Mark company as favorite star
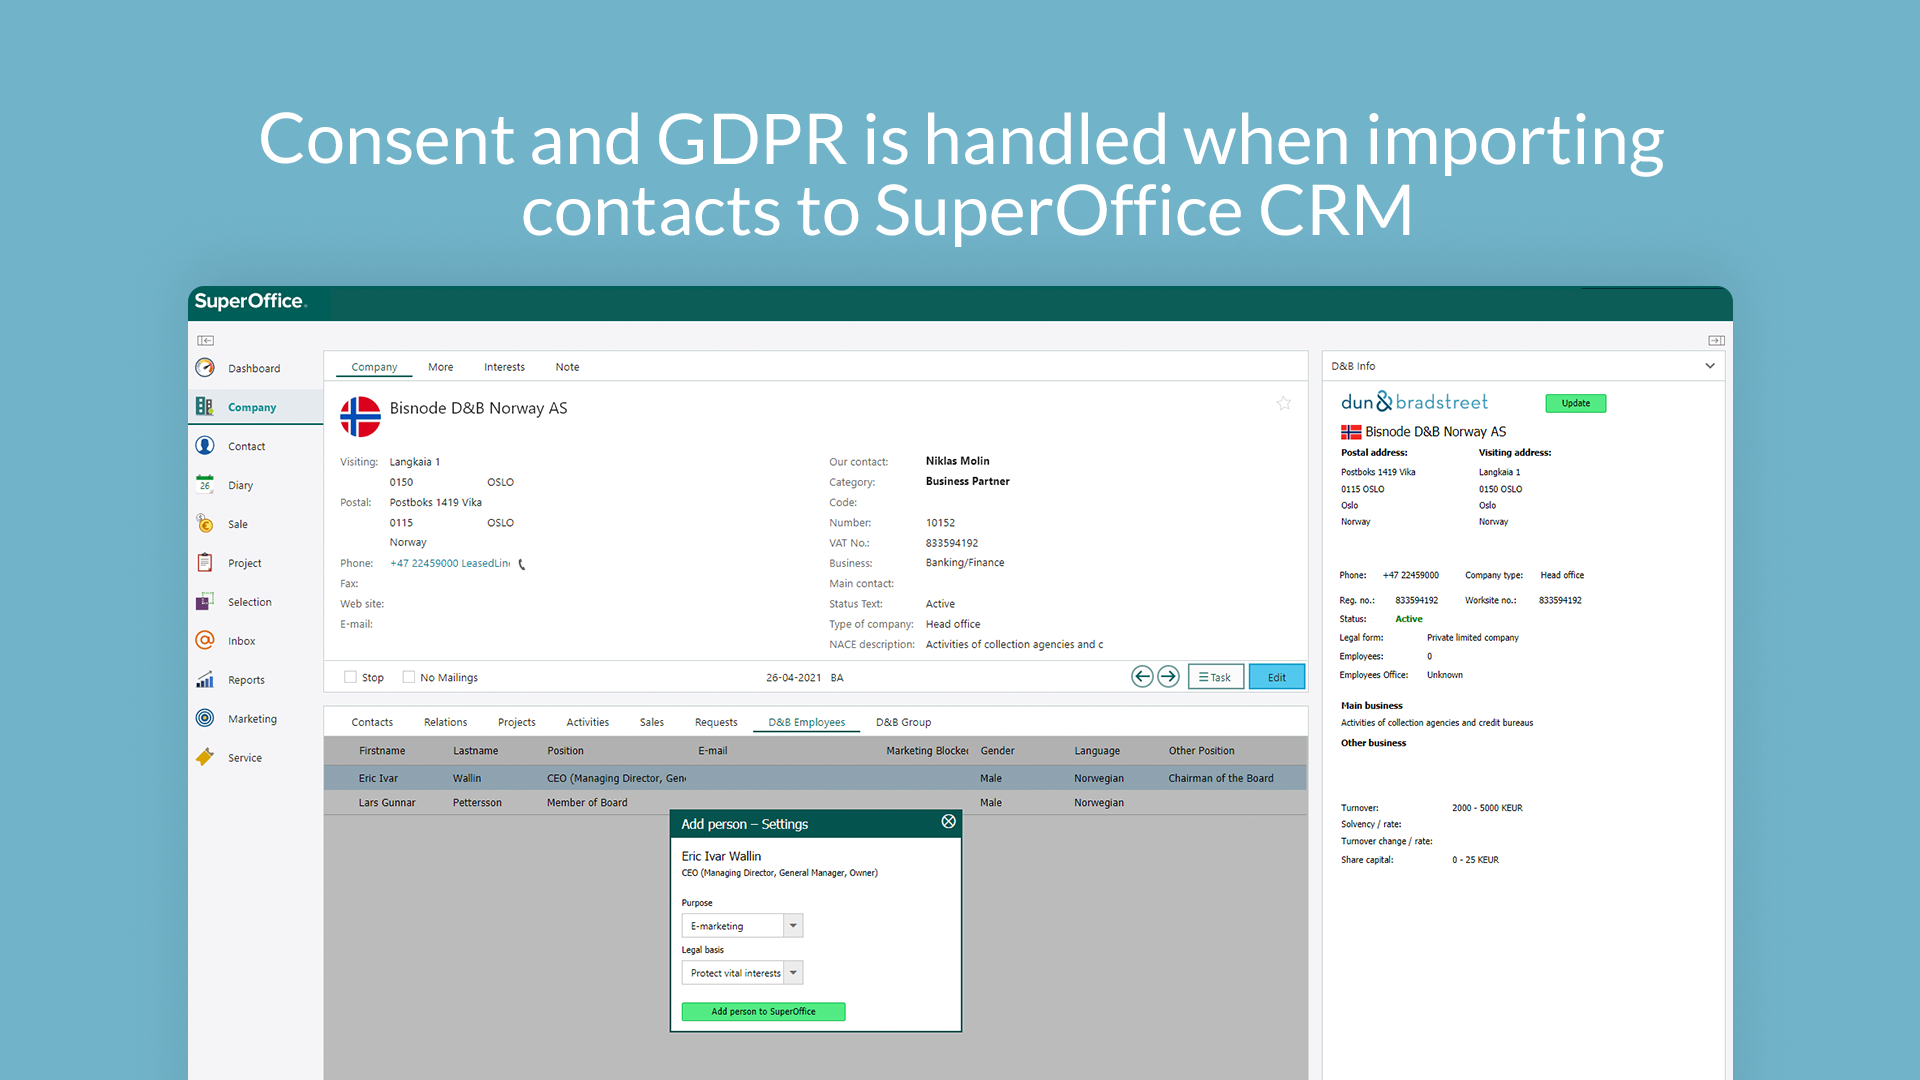 coord(1284,404)
